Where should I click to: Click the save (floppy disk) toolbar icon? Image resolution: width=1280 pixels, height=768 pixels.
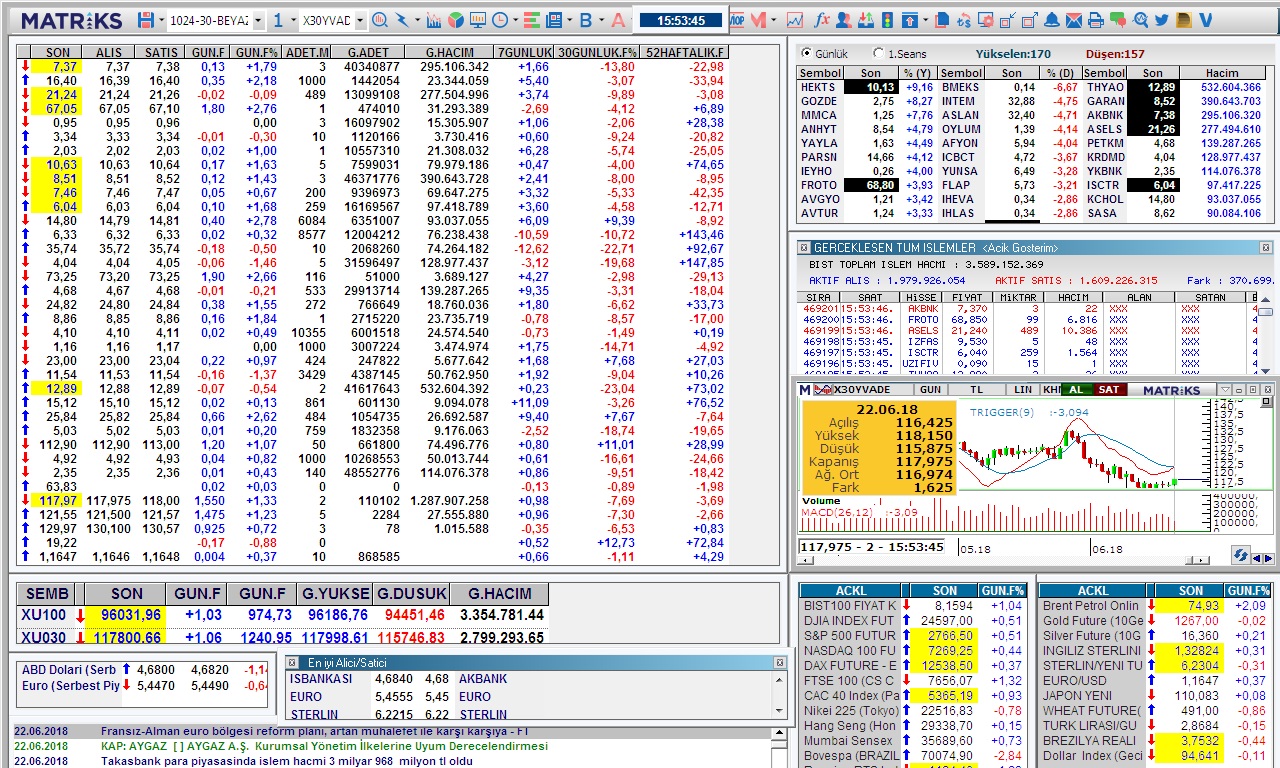click(146, 20)
